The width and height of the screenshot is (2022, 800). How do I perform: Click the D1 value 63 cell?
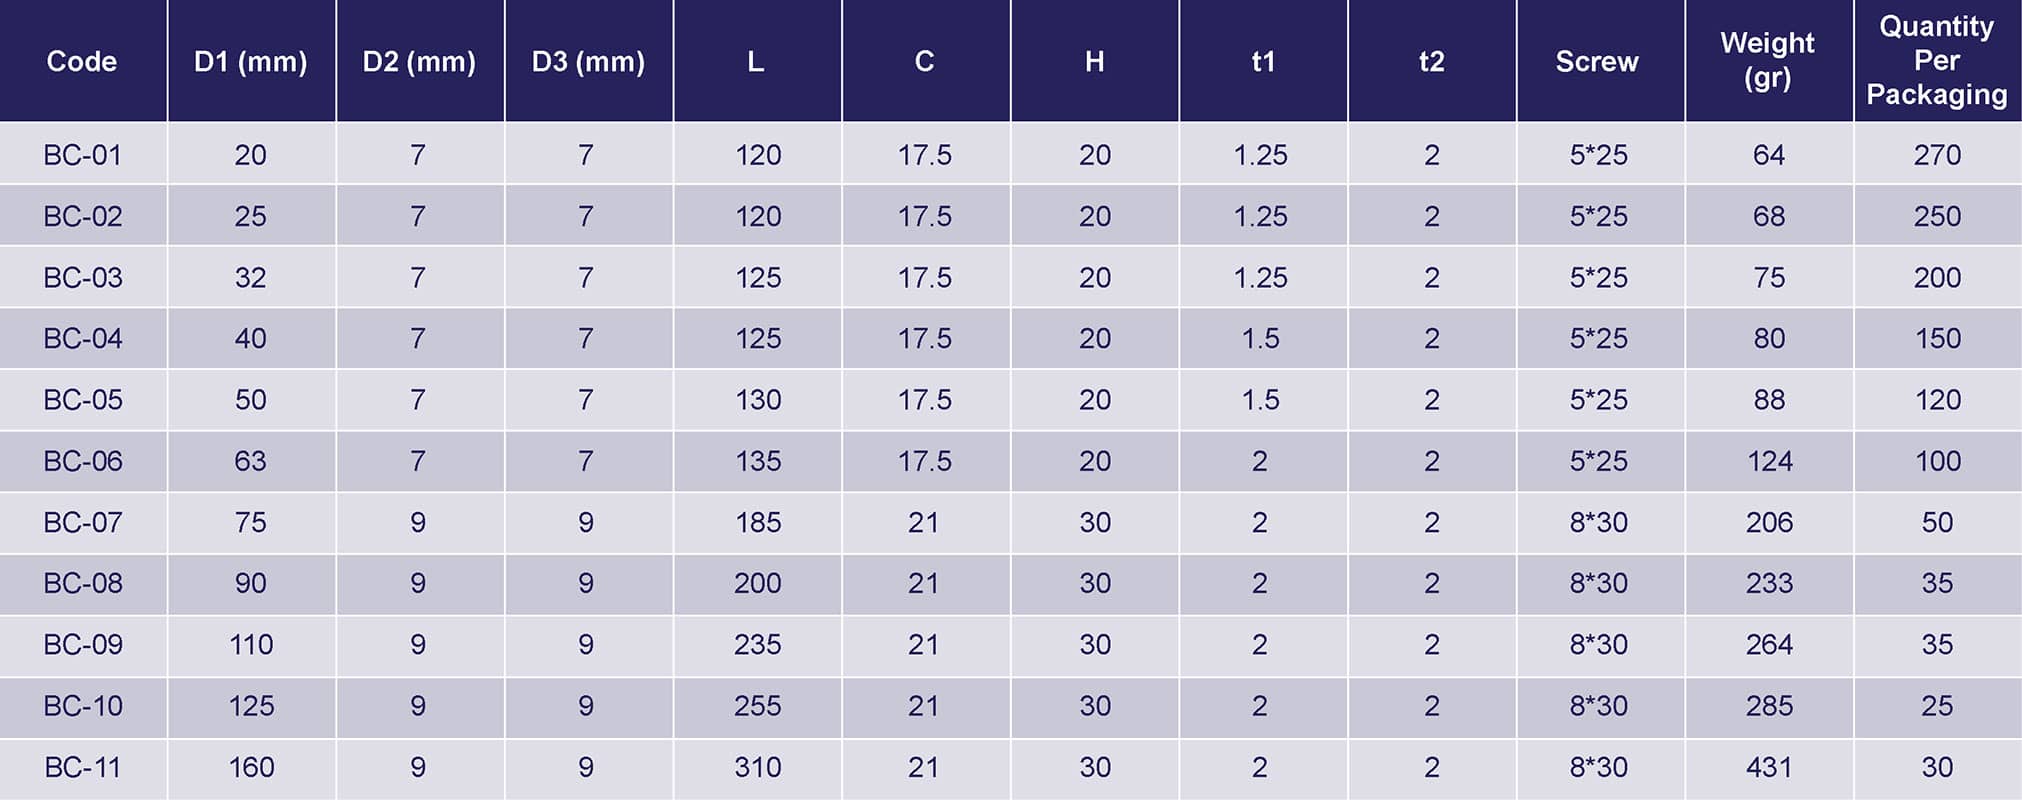250,461
